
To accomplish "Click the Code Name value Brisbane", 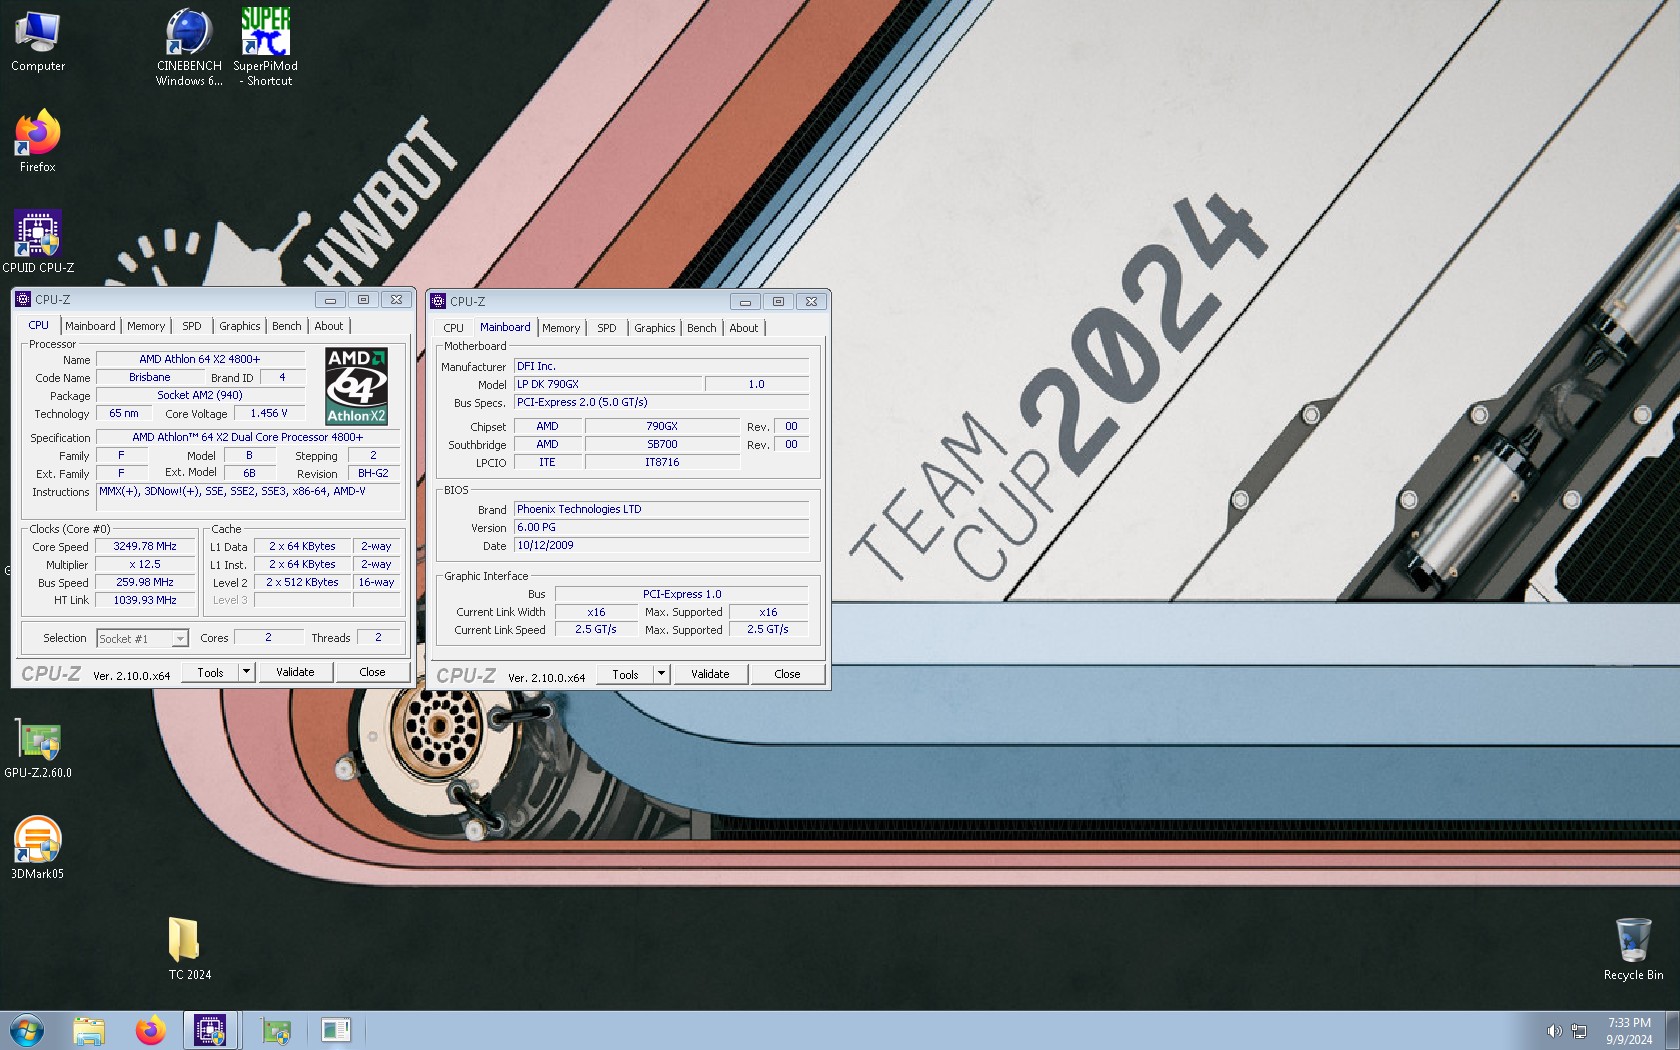I will 150,377.
